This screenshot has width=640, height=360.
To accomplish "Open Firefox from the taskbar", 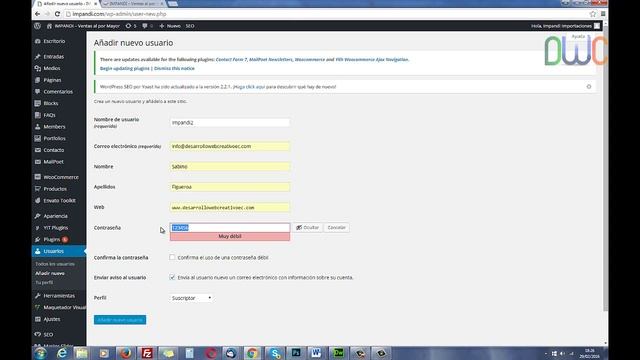I will pyautogui.click(x=126, y=353).
